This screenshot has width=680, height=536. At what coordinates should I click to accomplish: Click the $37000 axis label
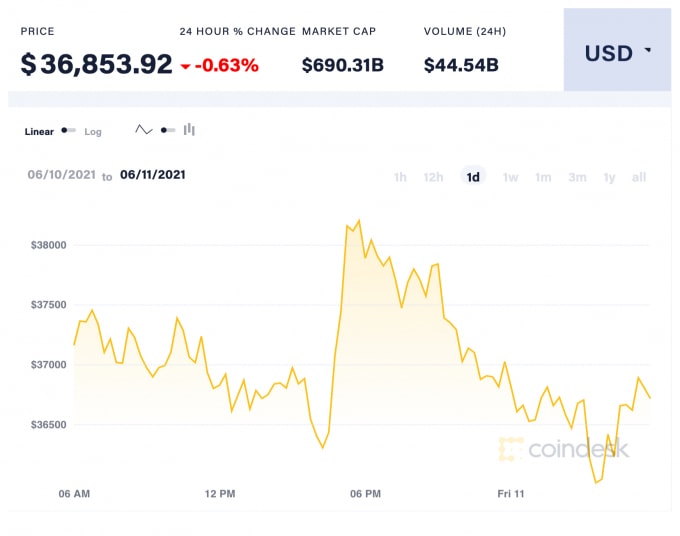click(x=49, y=365)
